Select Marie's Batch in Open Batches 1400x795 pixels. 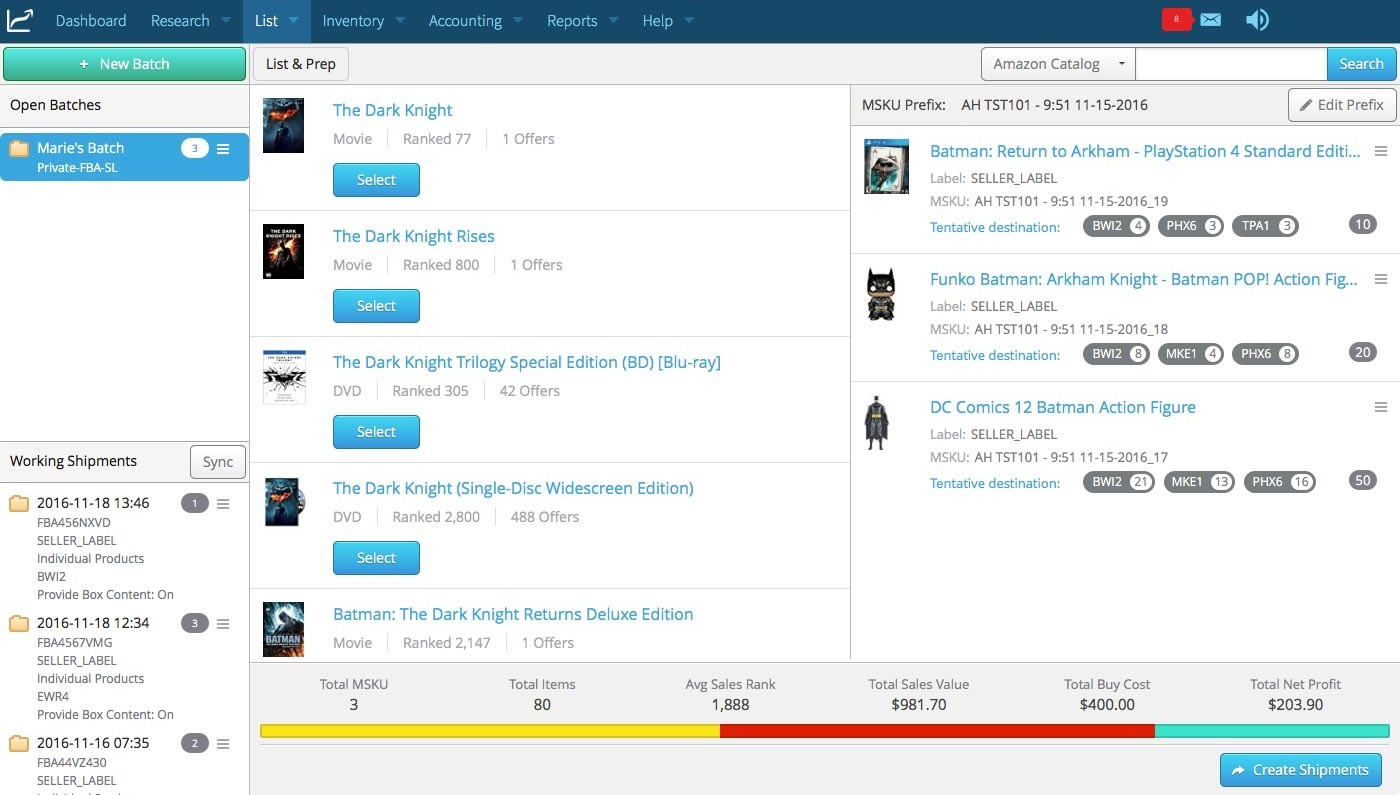click(x=124, y=157)
